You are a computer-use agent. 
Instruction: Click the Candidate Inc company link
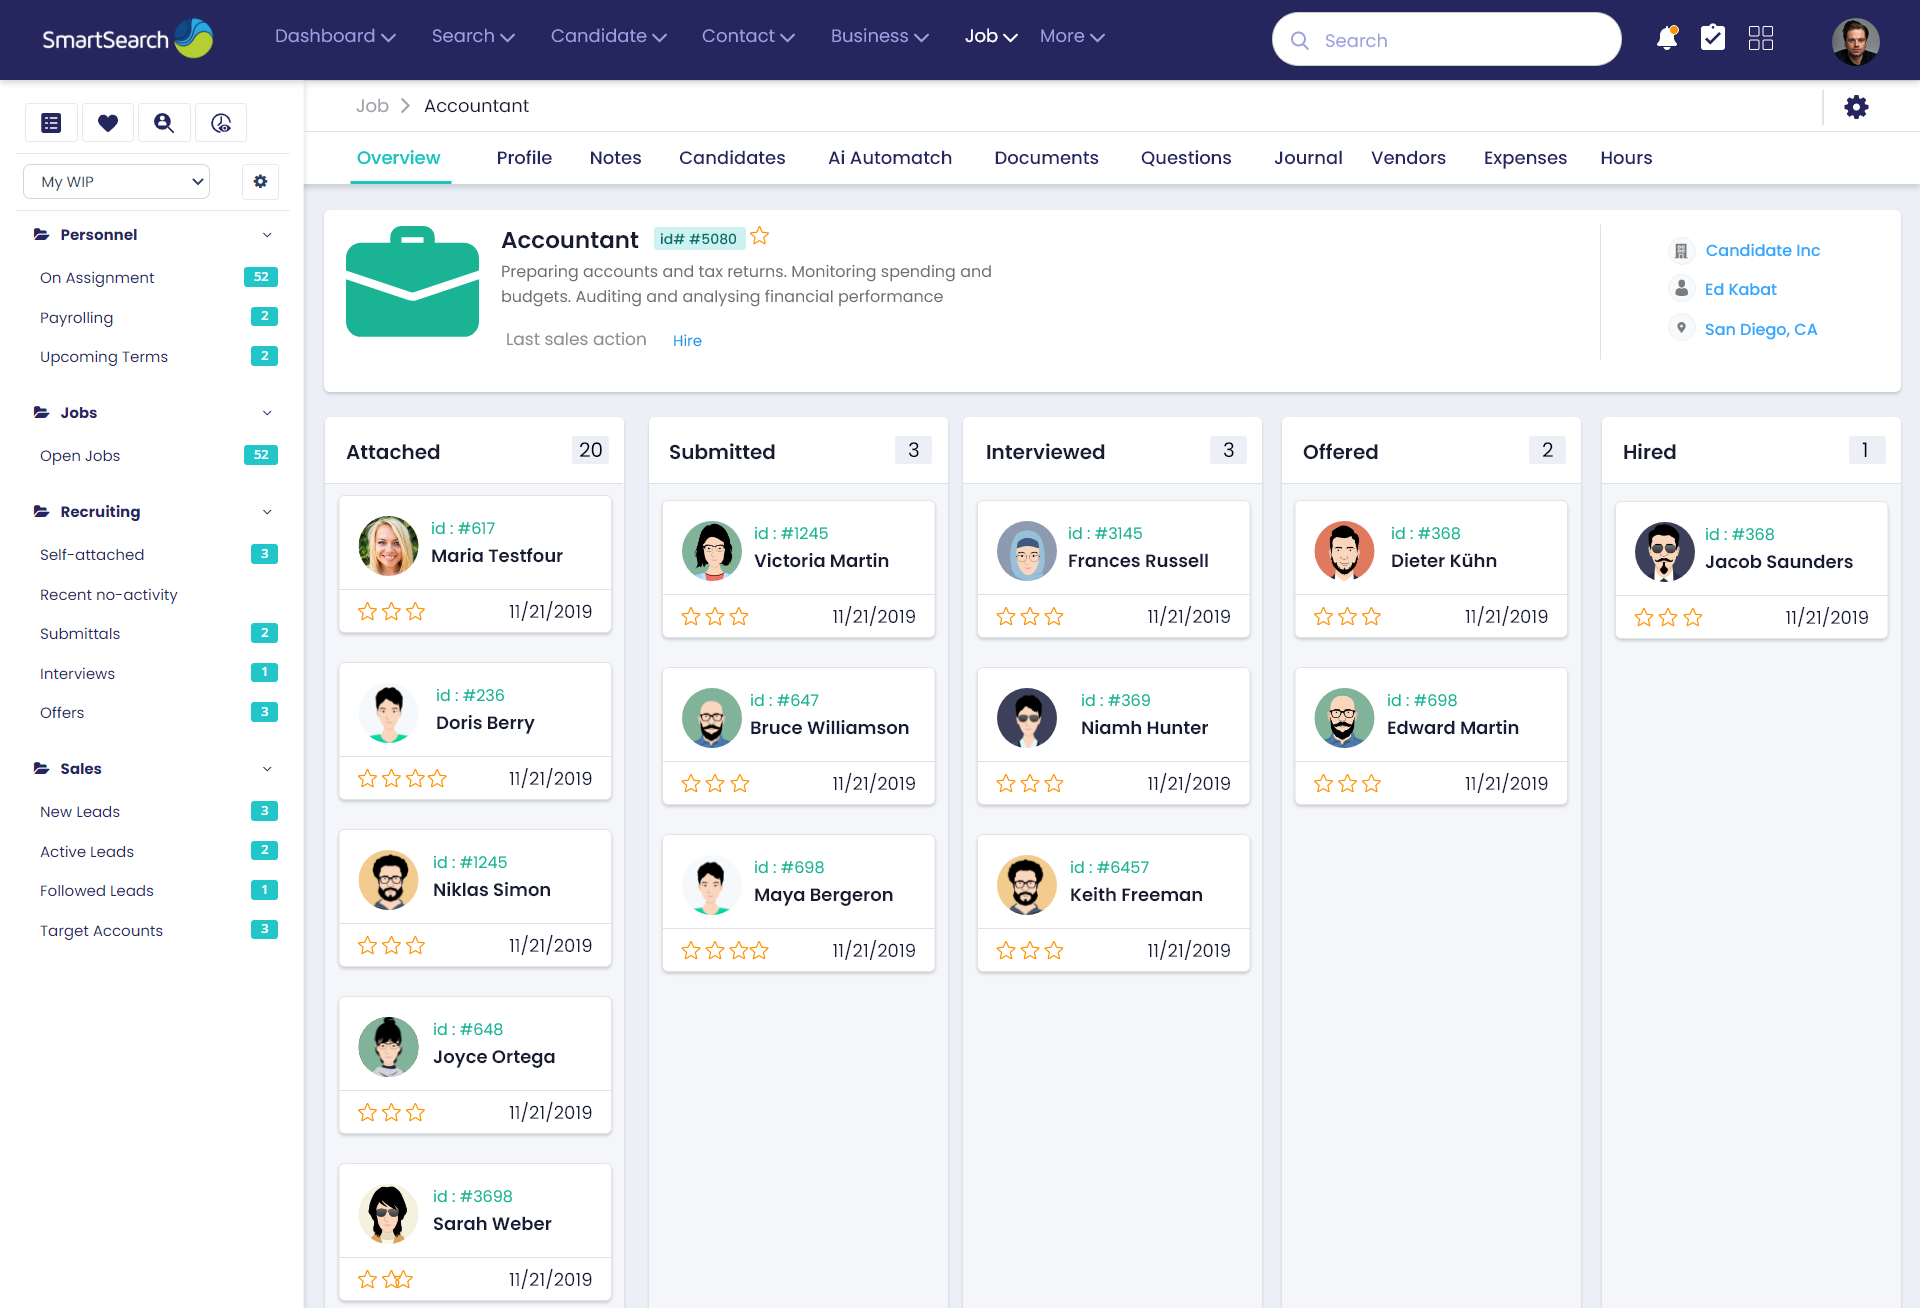1762,251
